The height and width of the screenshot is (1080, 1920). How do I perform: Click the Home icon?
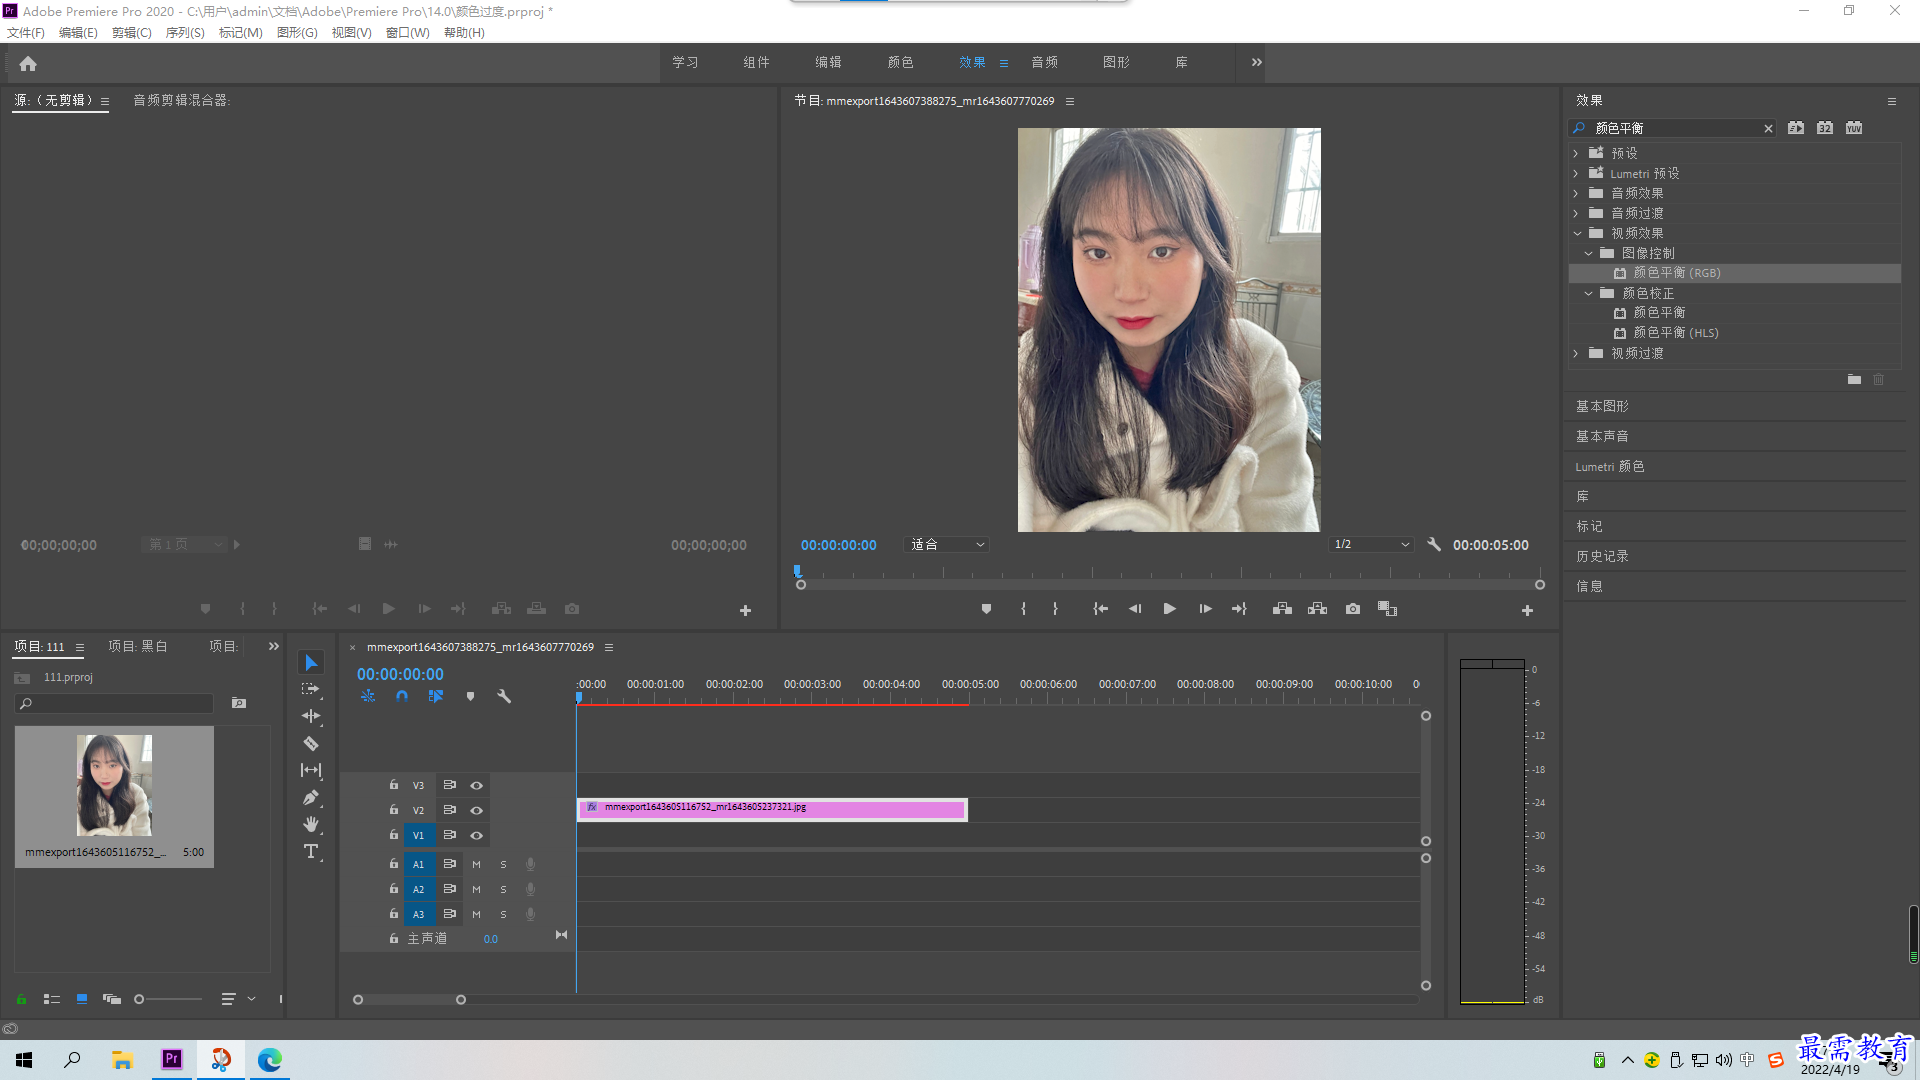click(28, 63)
